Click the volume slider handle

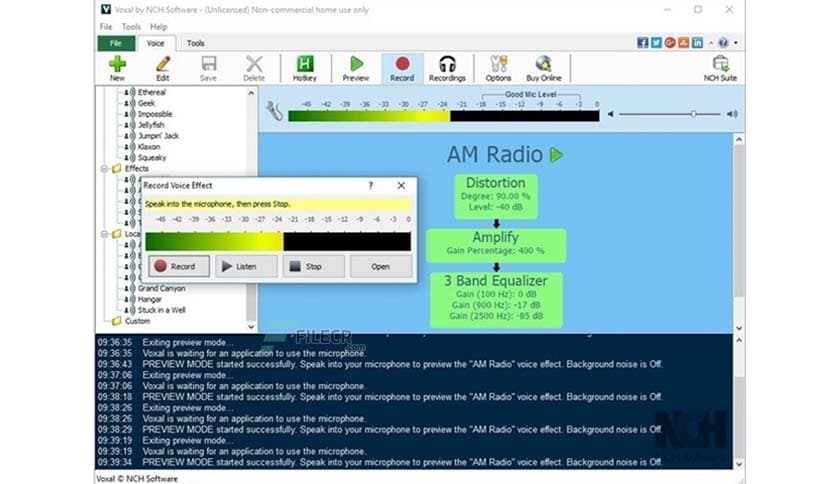point(694,114)
